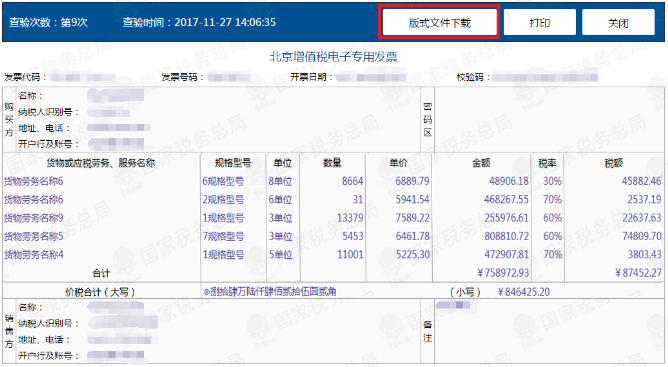Image resolution: width=668 pixels, height=367 pixels.
Task: Click the 校验码 label
Action: click(472, 77)
